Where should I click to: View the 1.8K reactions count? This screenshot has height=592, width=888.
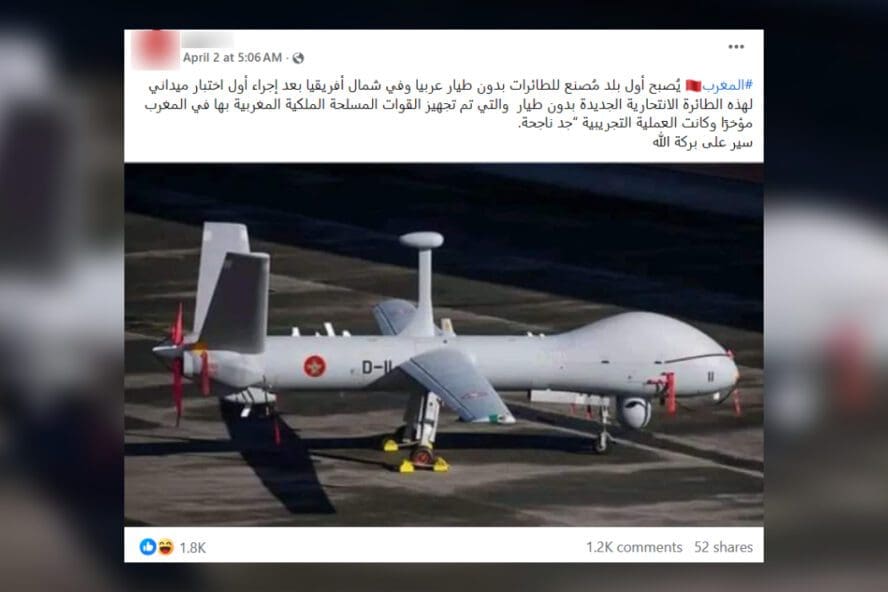point(193,548)
